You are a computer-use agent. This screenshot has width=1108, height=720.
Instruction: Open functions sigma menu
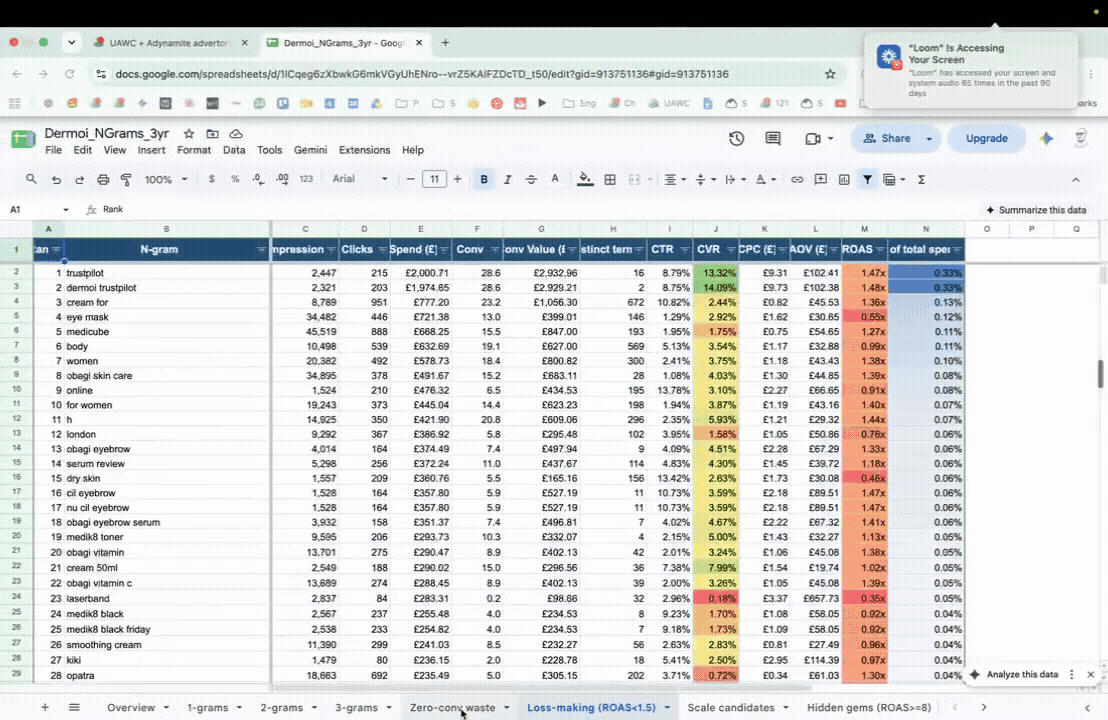click(921, 179)
